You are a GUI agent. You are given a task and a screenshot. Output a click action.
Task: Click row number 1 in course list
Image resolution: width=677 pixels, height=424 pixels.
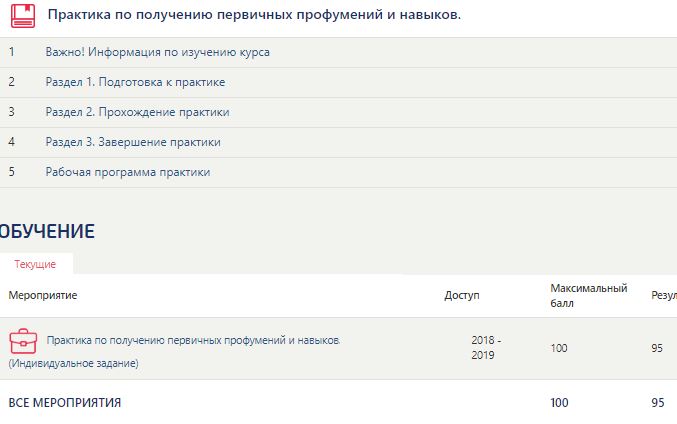[x=12, y=52]
